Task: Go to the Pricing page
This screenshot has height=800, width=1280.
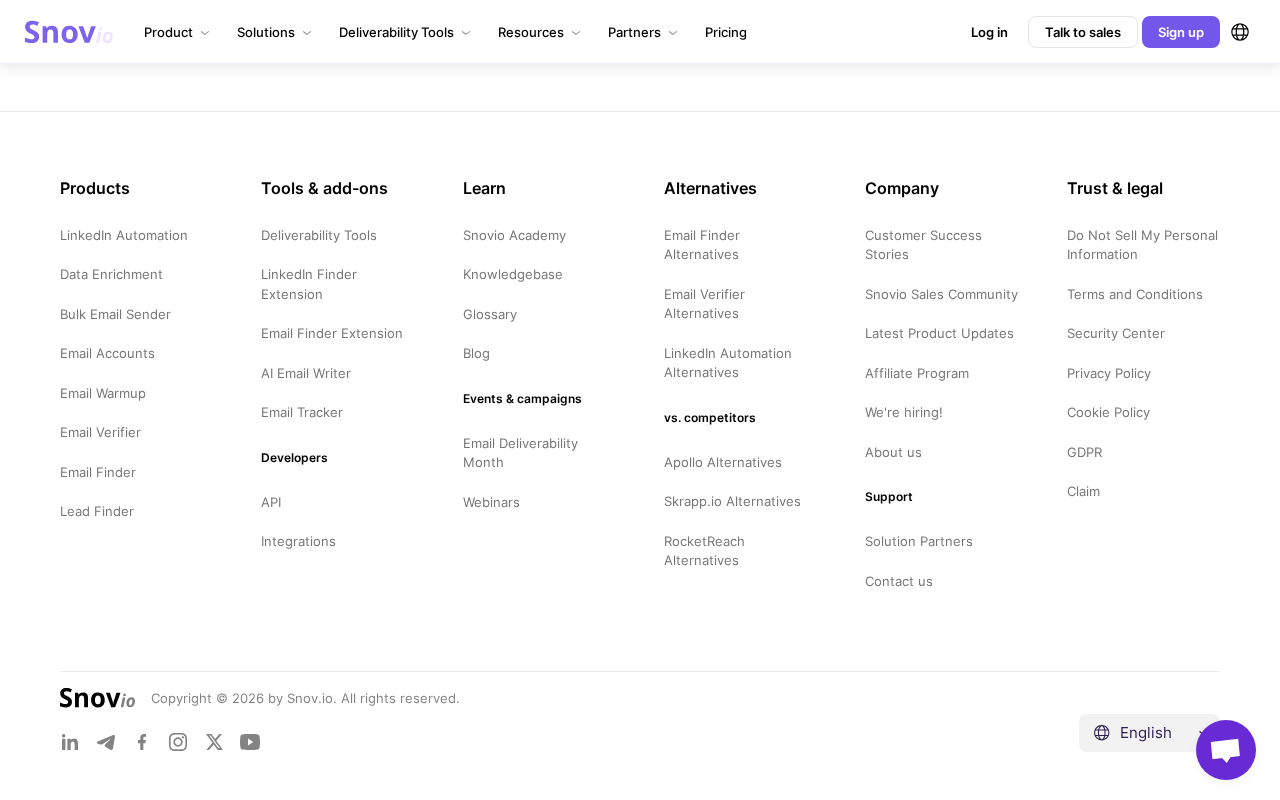Action: [x=726, y=32]
